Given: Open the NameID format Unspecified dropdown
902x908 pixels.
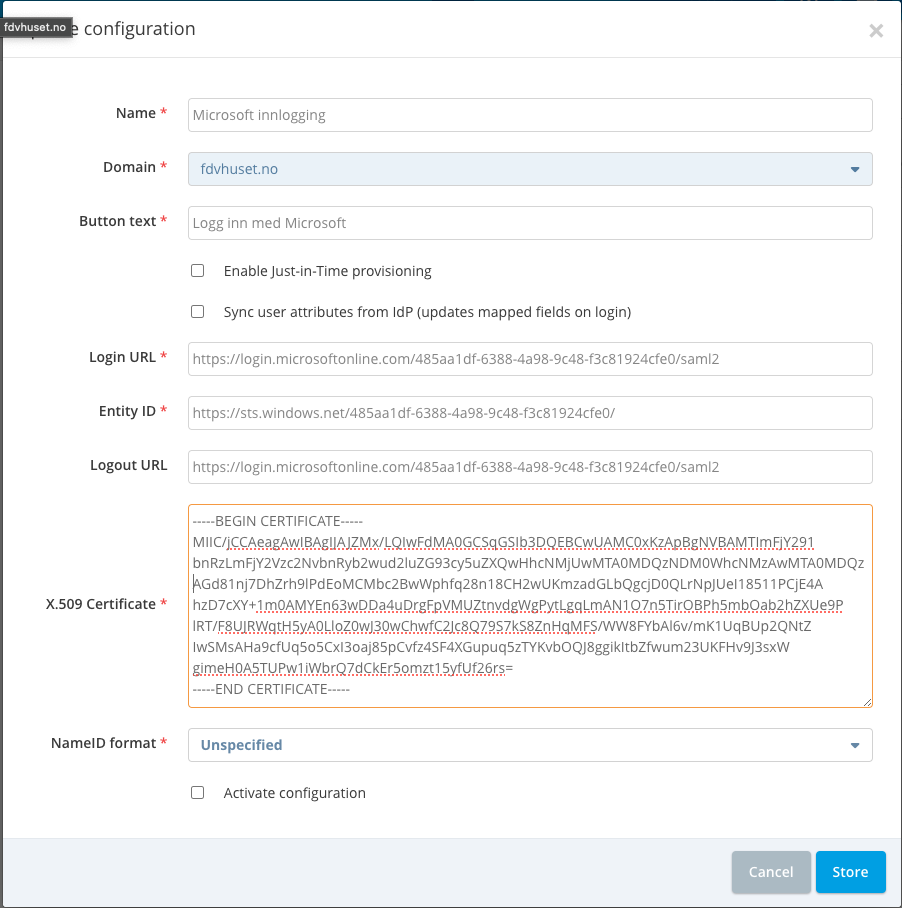Looking at the screenshot, I should tap(530, 745).
